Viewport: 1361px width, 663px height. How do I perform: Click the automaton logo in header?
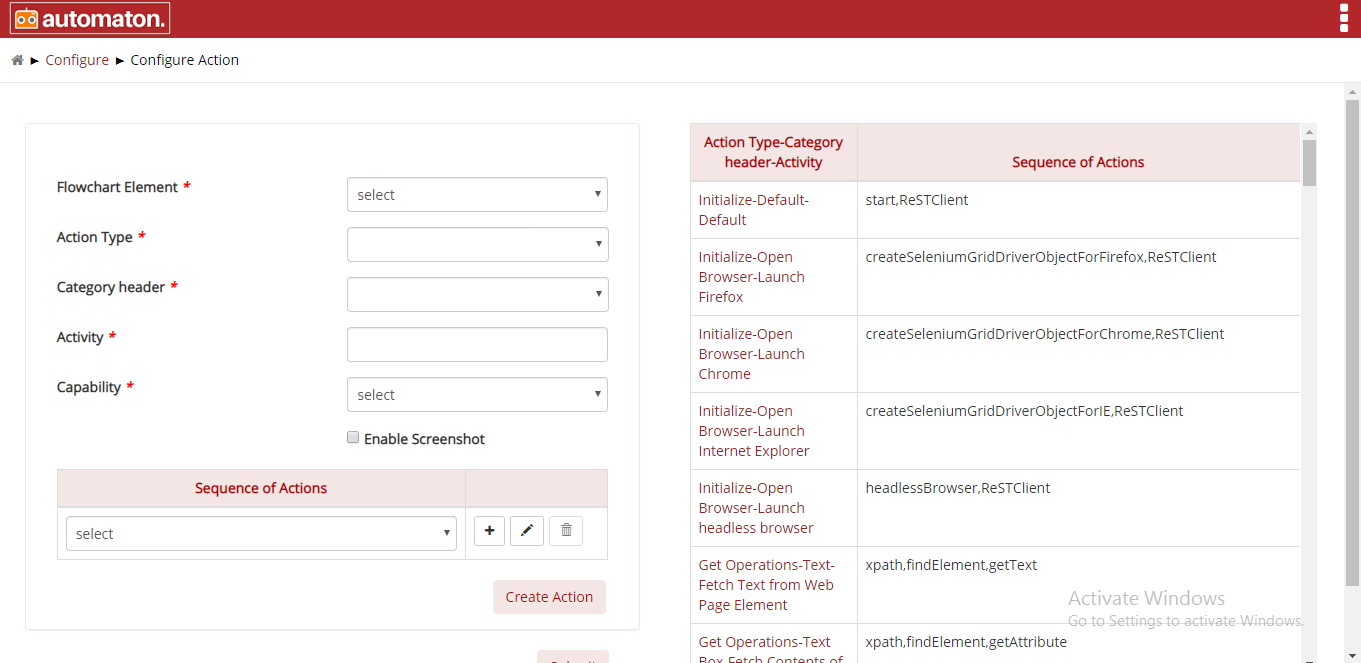point(90,18)
